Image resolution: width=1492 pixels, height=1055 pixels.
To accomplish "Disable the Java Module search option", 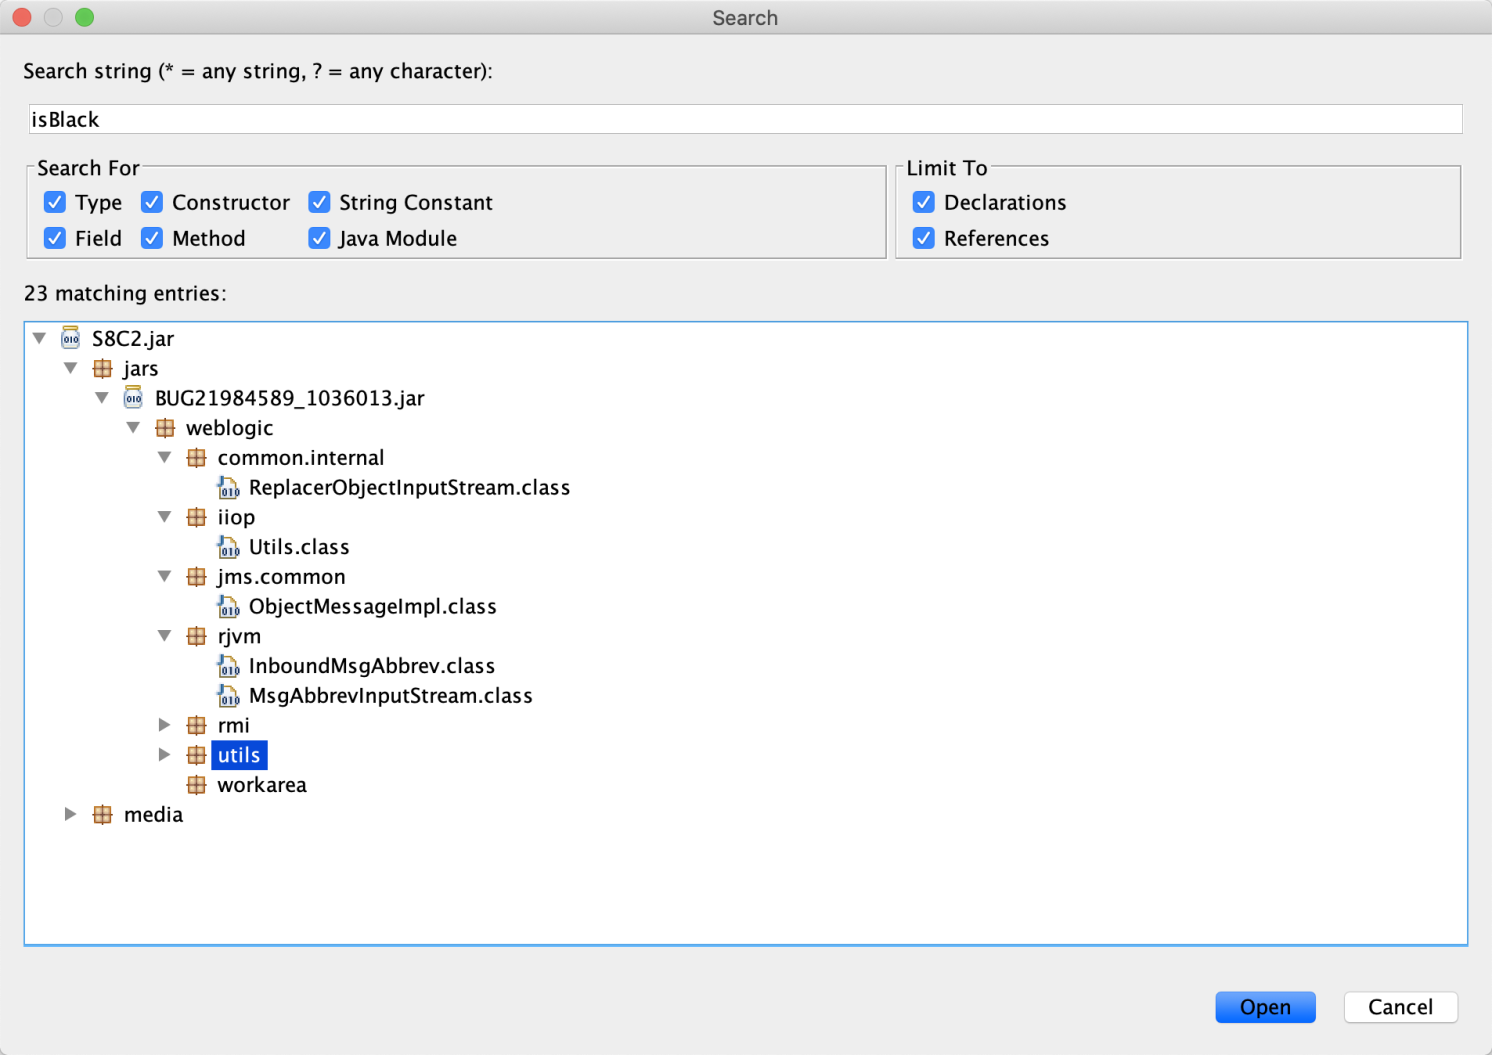I will point(319,238).
